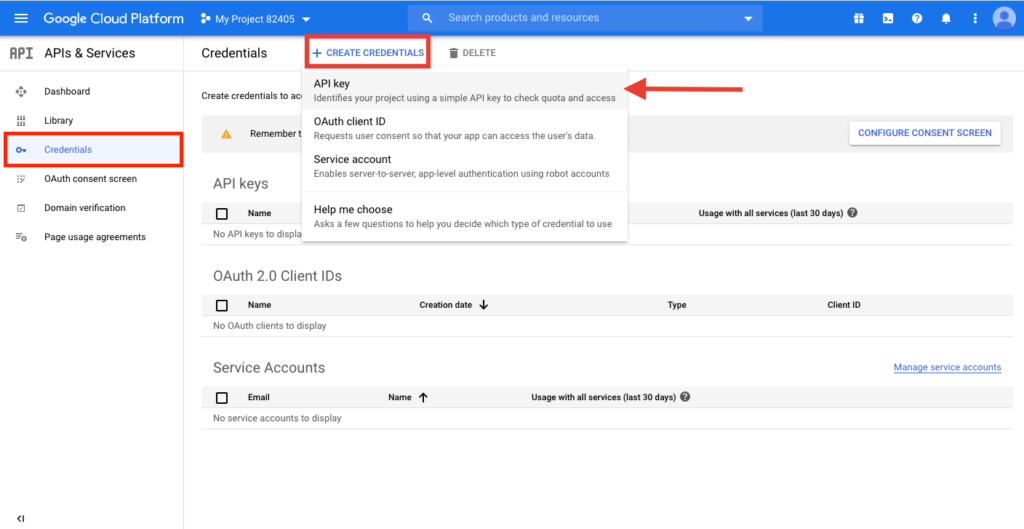
Task: Click the Email column header
Action: pyautogui.click(x=259, y=397)
